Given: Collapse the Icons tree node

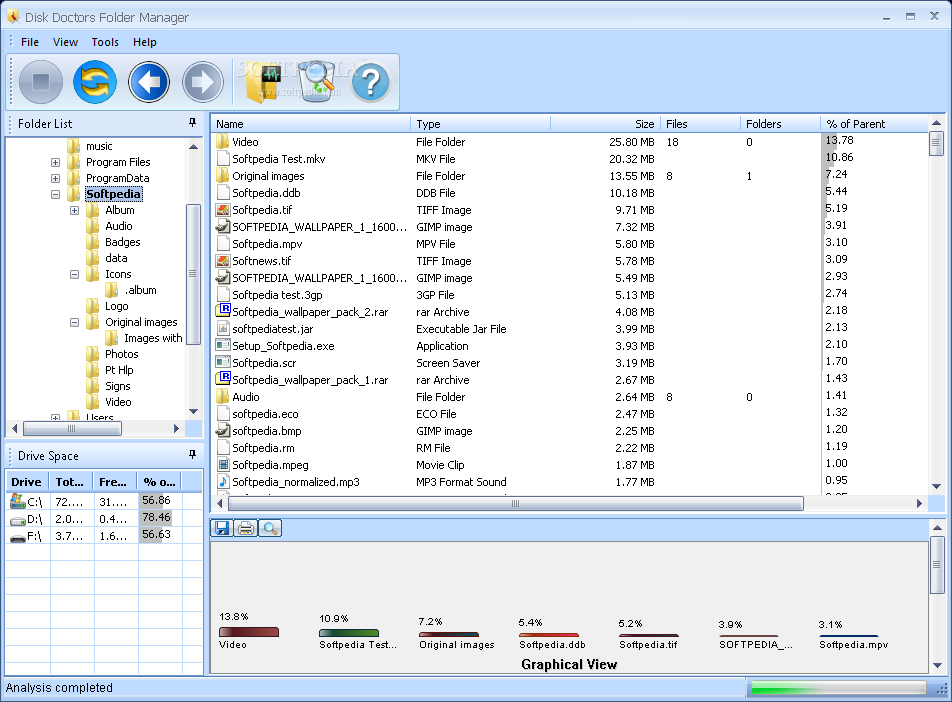Looking at the screenshot, I should coord(74,274).
